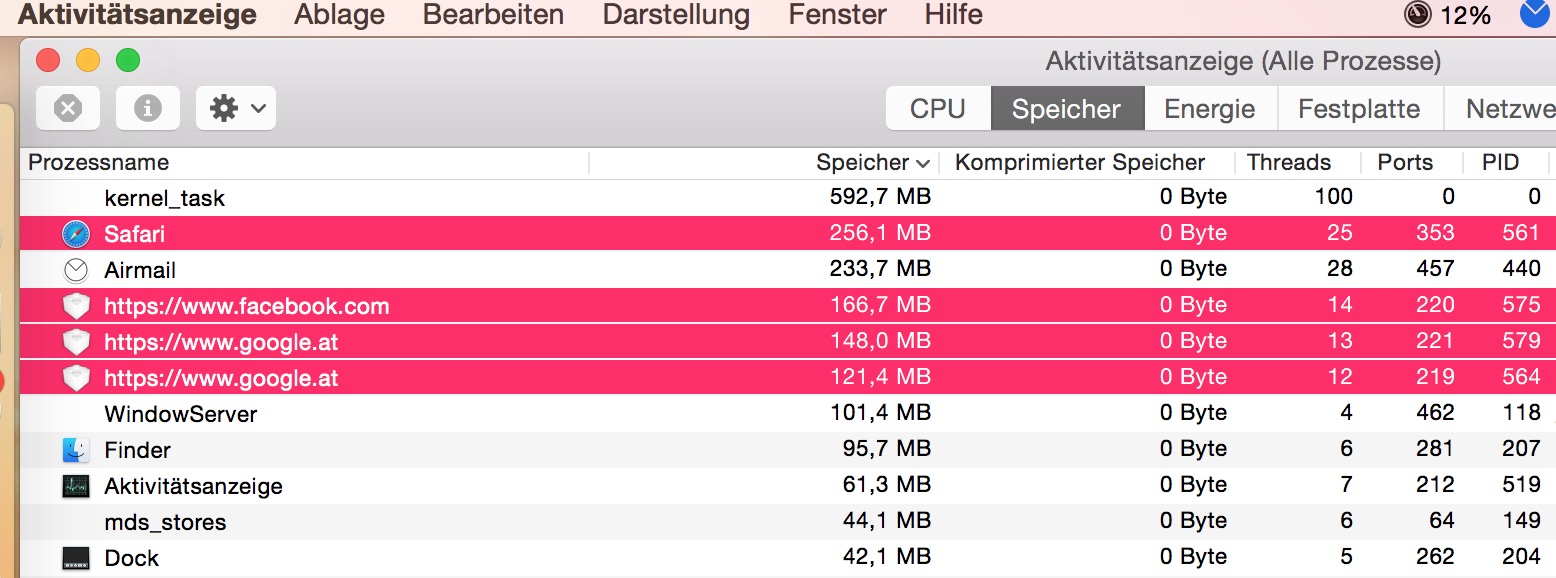Switch to the CPU tab
Image resolution: width=1556 pixels, height=578 pixels.
click(x=938, y=109)
